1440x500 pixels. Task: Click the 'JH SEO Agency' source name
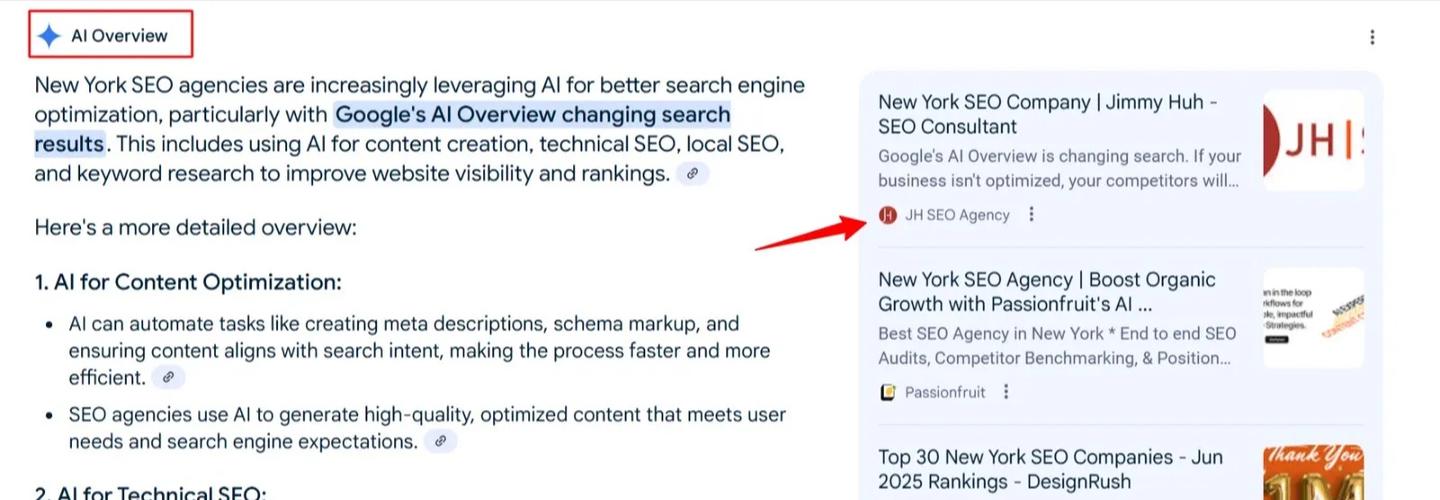click(x=957, y=215)
